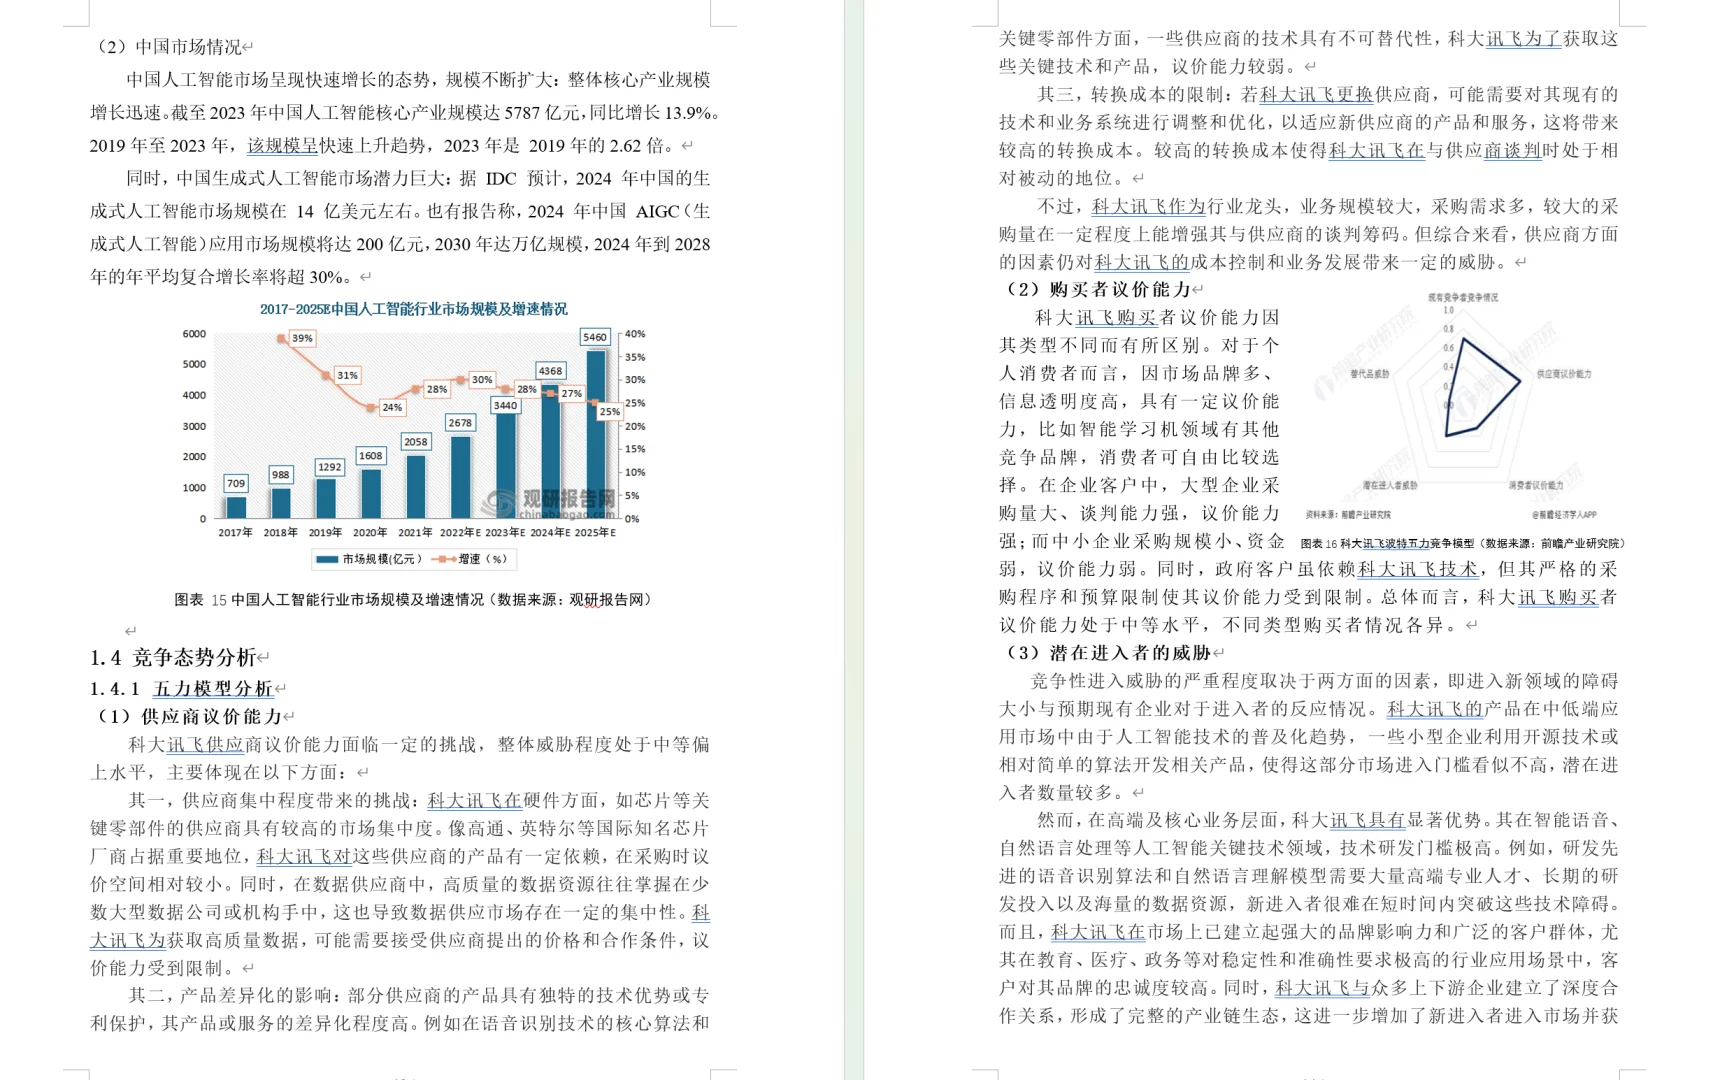The image size is (1713, 1080).
Task: Click the "709" data label on the bar chart
Action: pos(236,484)
